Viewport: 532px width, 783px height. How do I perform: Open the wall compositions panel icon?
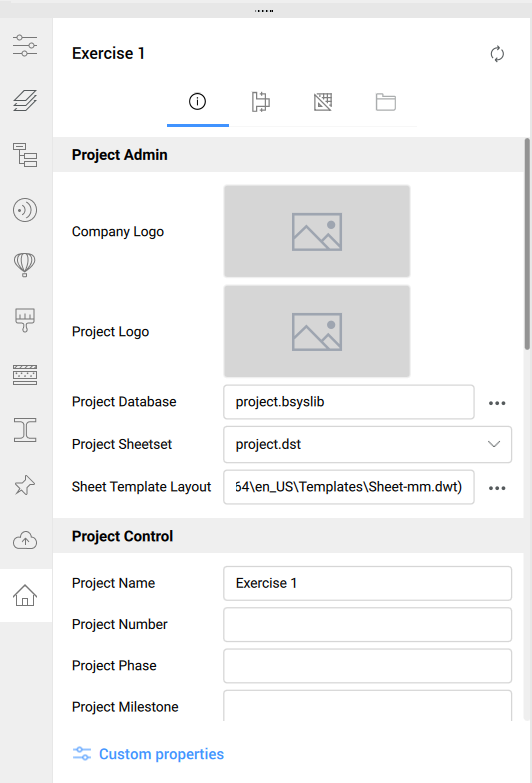tap(25, 375)
